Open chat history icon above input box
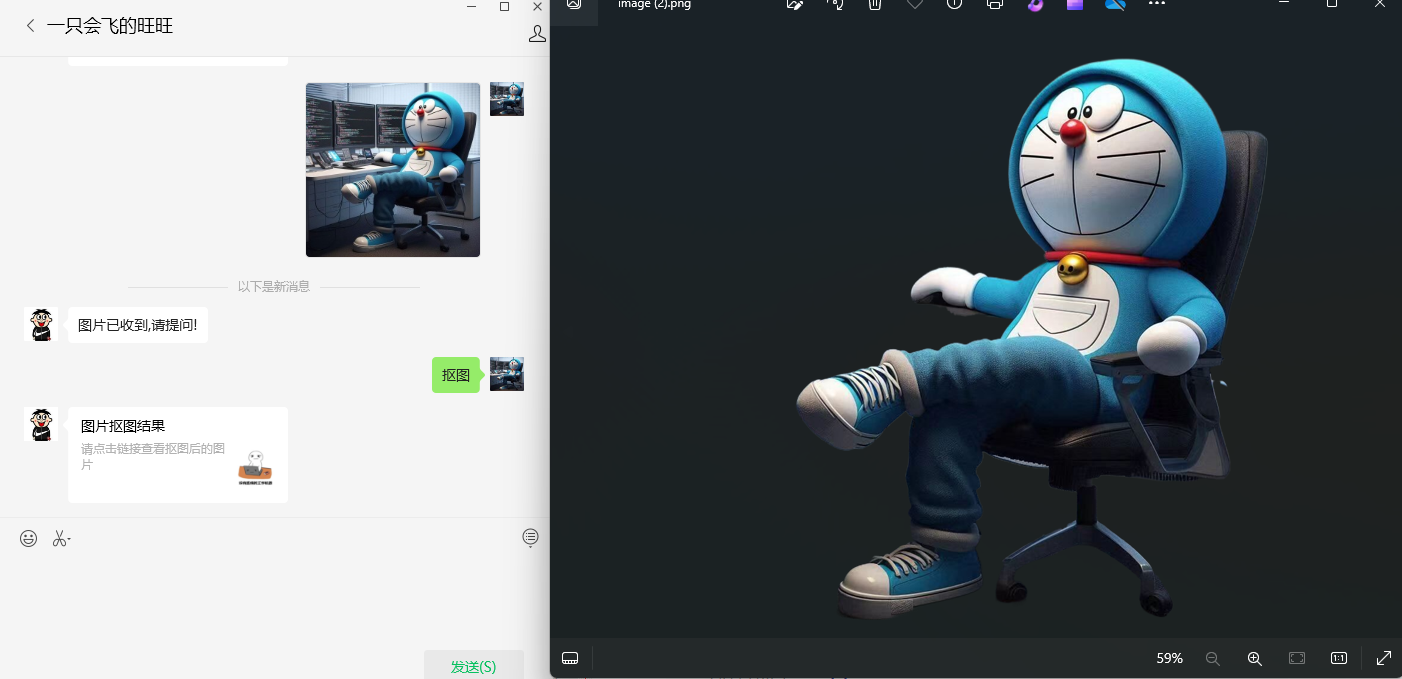This screenshot has width=1402, height=679. pos(531,538)
